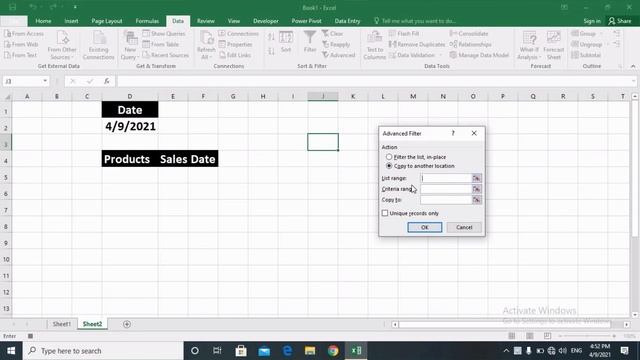640x360 pixels.
Task: Open the Data Validation dropdown arrow
Action: 441,55
